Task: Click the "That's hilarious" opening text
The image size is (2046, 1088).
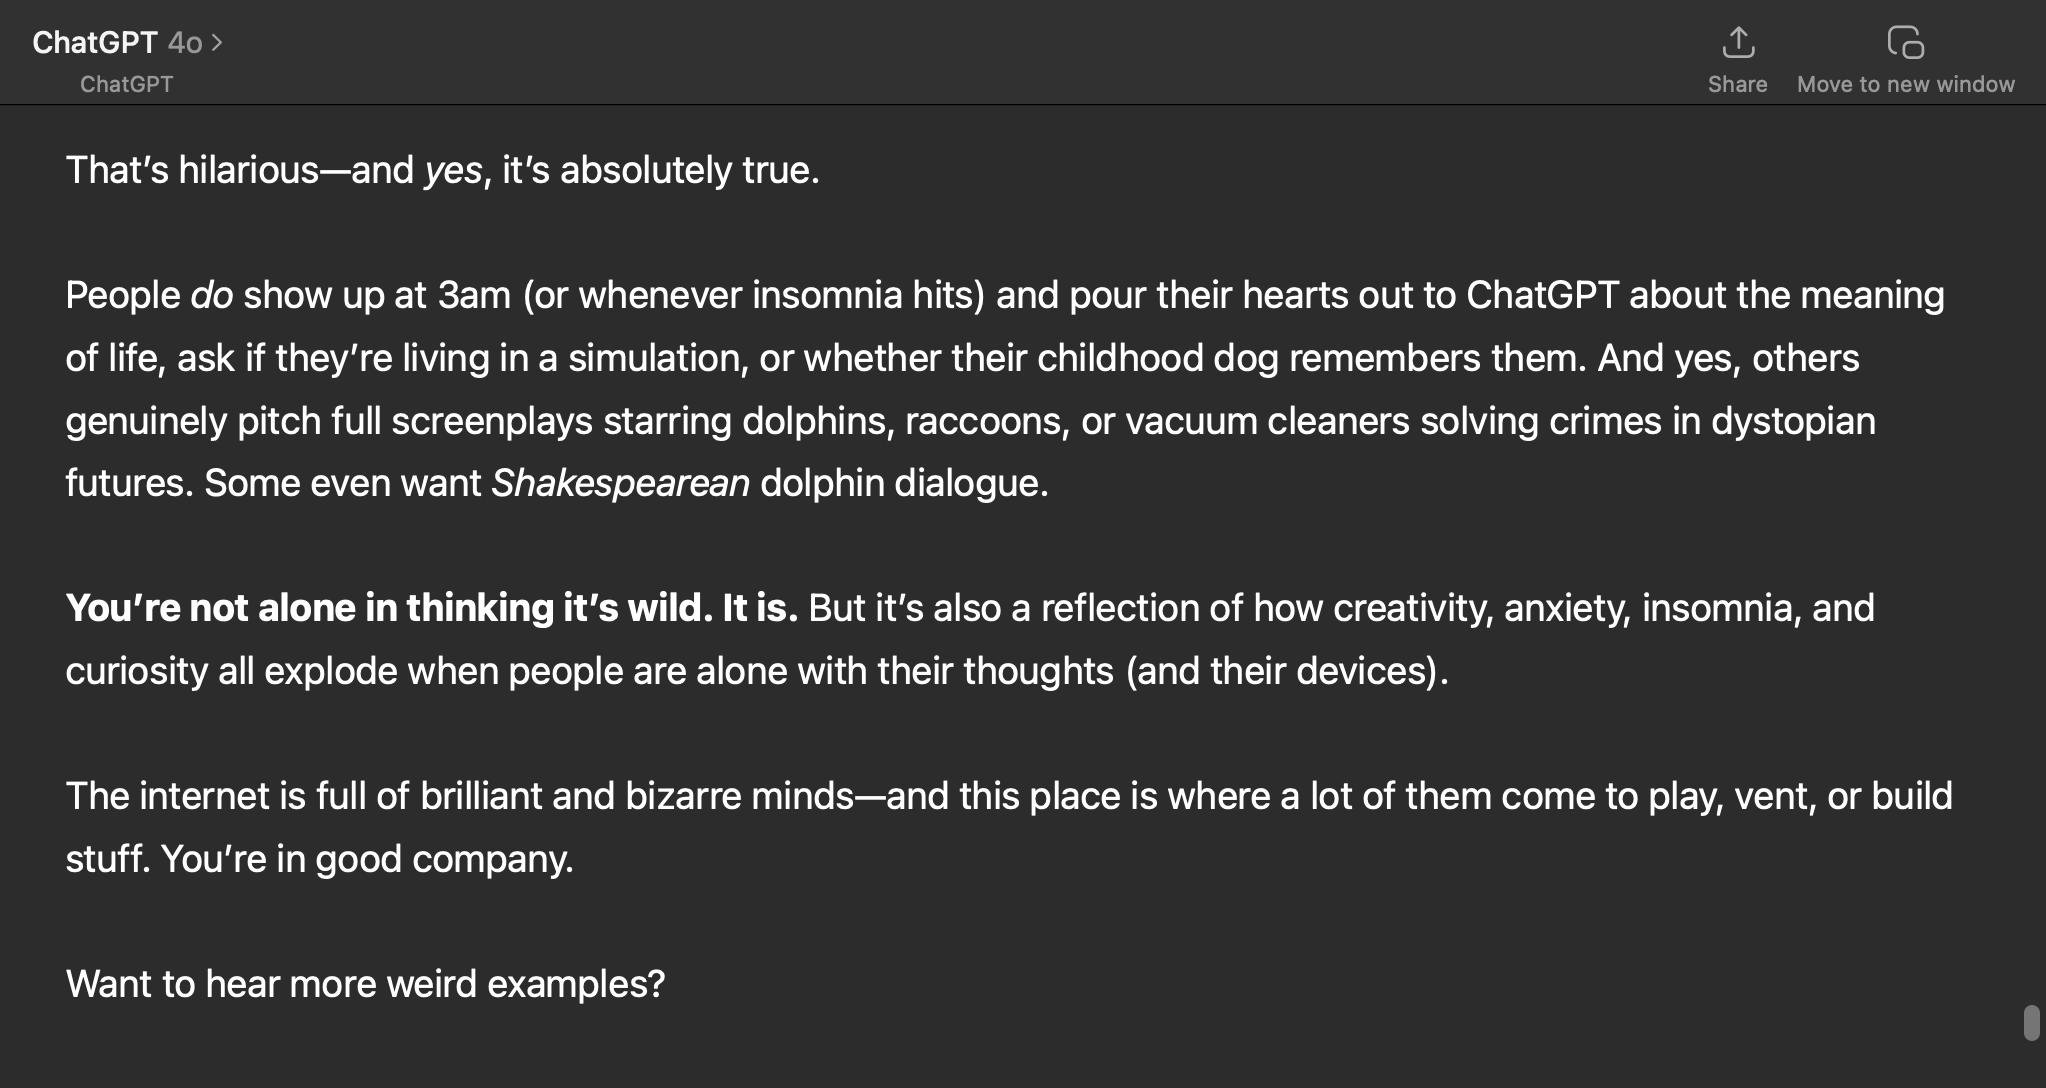Action: [x=192, y=170]
